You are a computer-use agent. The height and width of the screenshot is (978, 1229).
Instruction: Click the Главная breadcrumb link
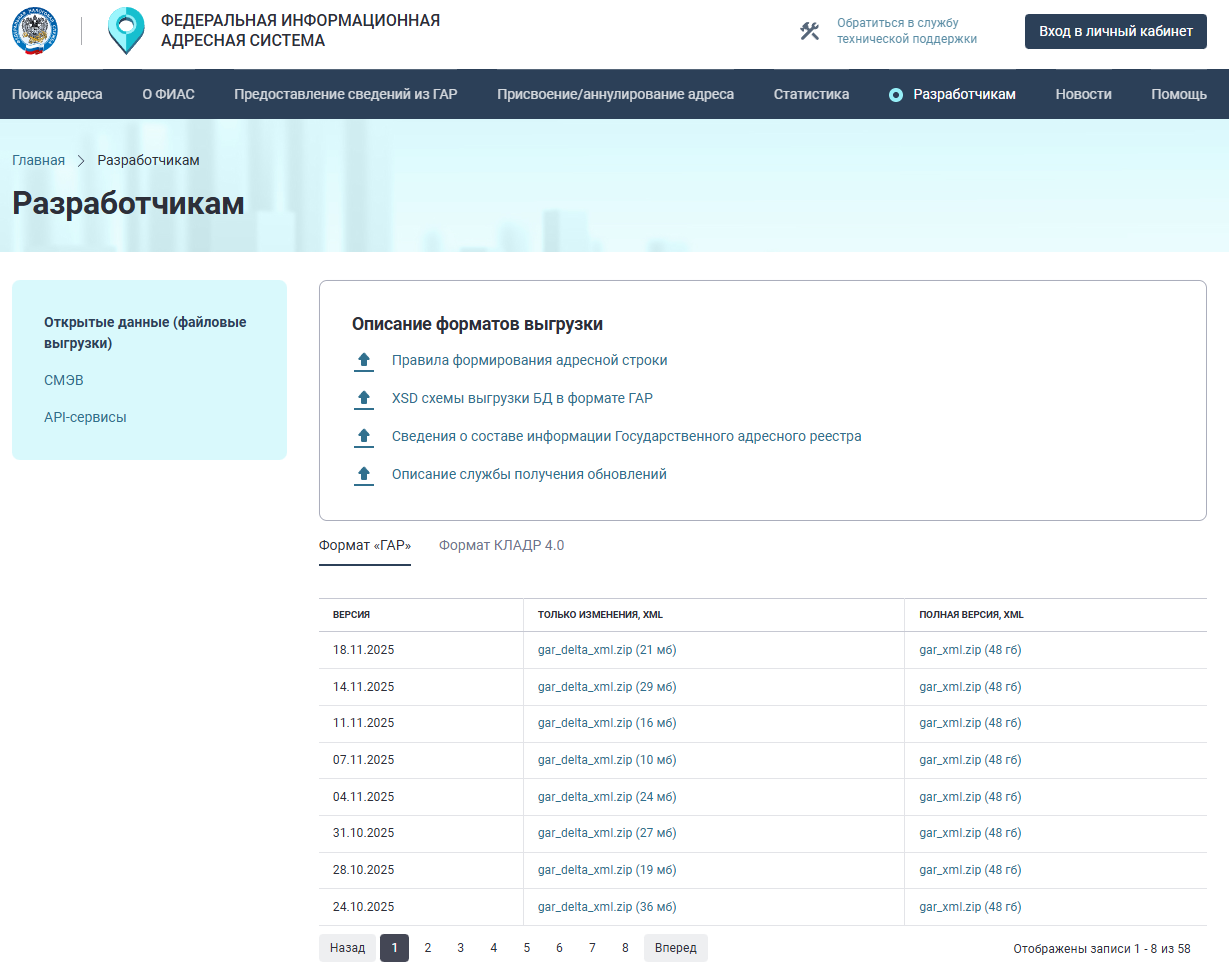[x=38, y=160]
